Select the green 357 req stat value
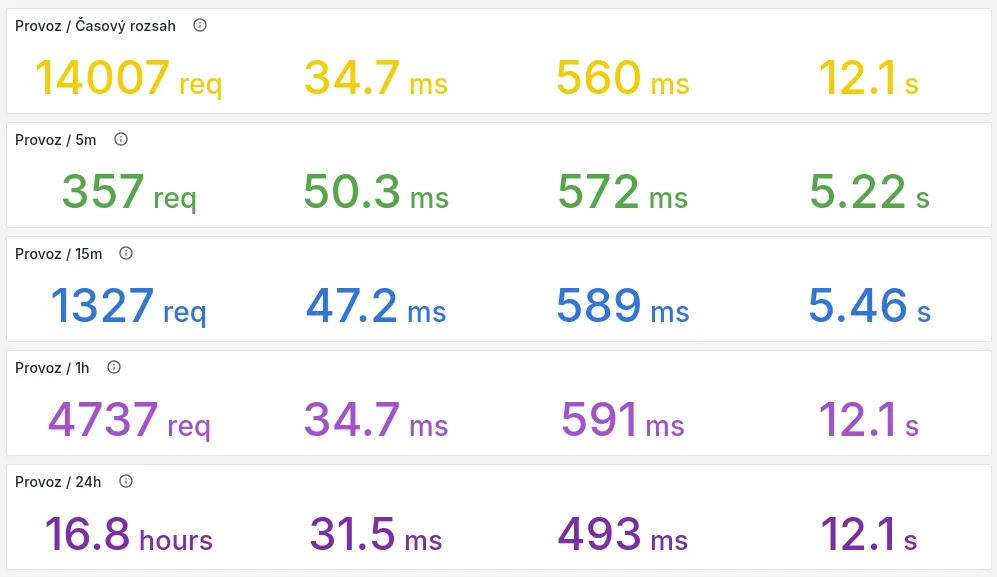997x577 pixels. (x=128, y=192)
